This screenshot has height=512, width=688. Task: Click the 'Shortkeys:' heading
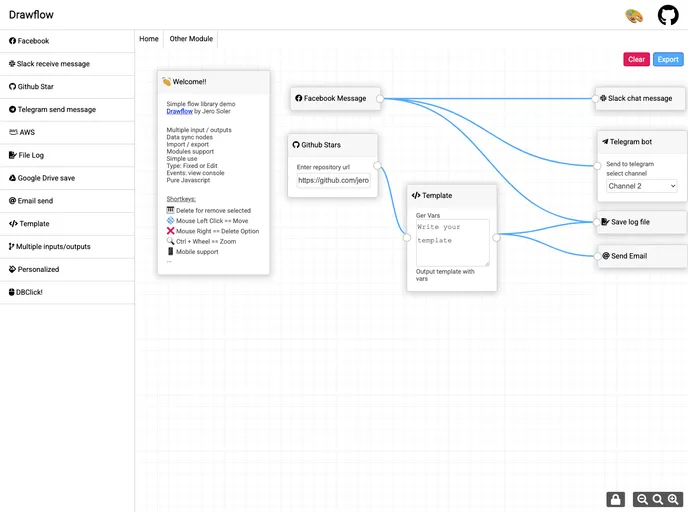click(x=181, y=199)
